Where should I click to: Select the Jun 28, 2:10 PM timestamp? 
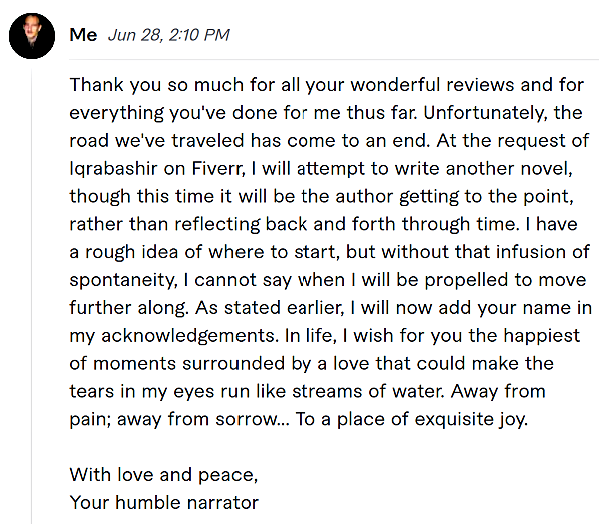pyautogui.click(x=168, y=35)
